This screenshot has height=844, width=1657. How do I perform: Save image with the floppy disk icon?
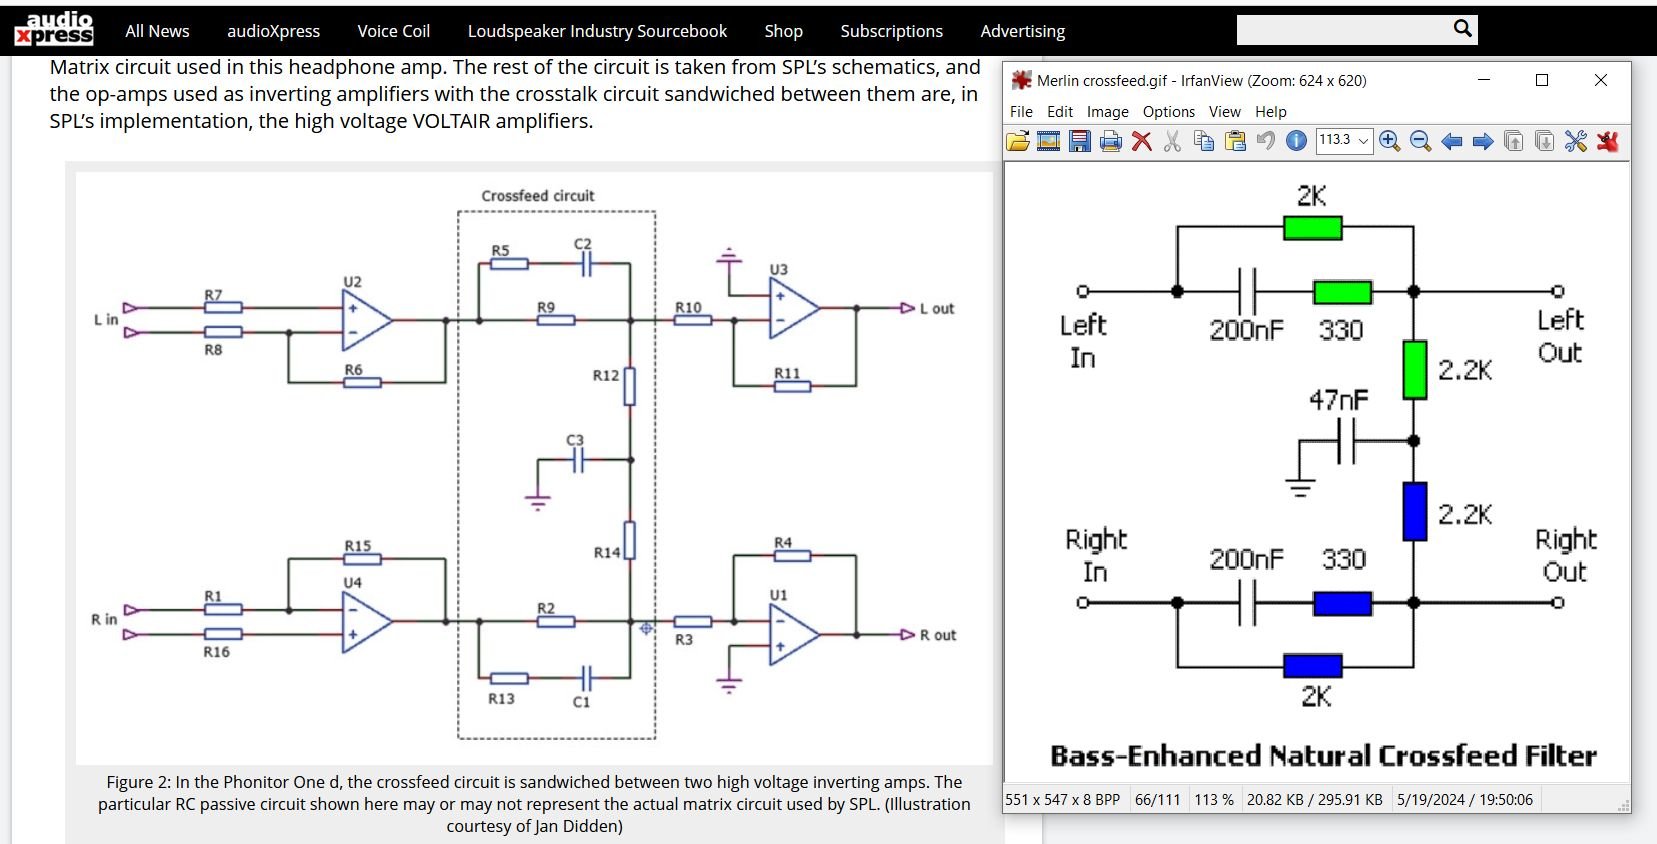1080,141
